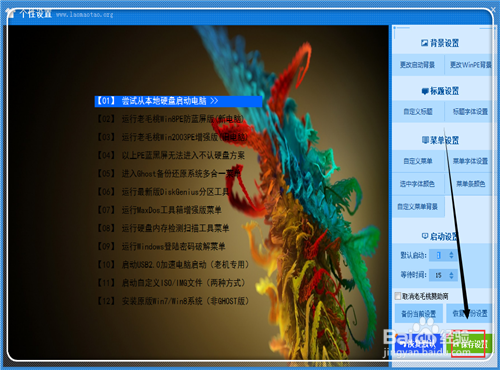Select menu entry 04 不认硬盘方案
Image resolution: width=500 pixels, height=370 pixels.
[x=171, y=155]
